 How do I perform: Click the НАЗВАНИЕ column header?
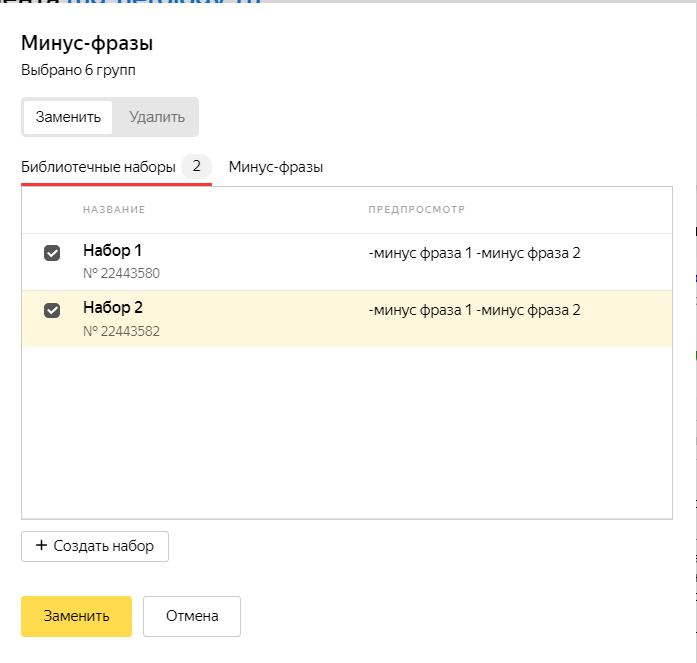(x=114, y=209)
